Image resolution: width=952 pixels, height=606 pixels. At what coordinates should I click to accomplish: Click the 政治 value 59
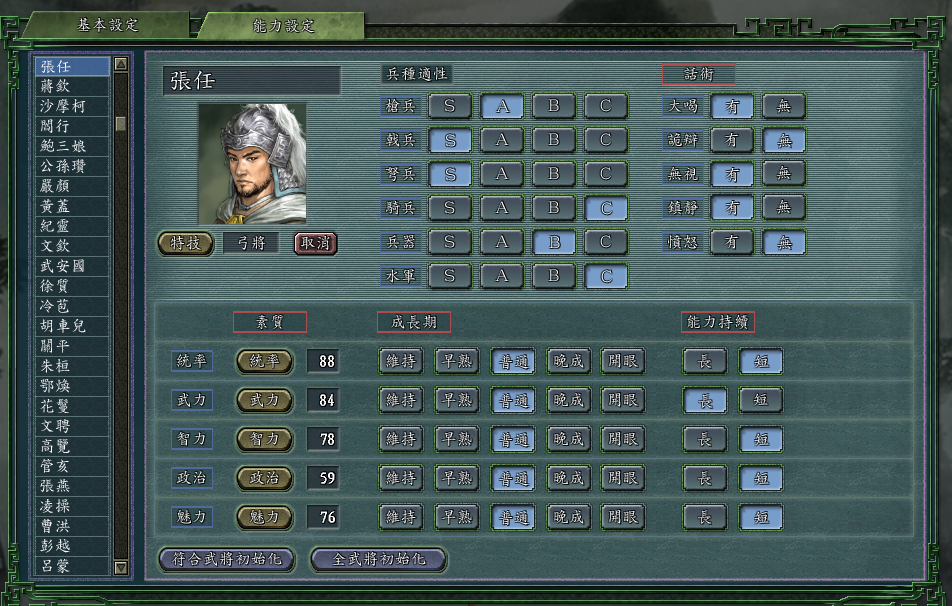pos(324,478)
